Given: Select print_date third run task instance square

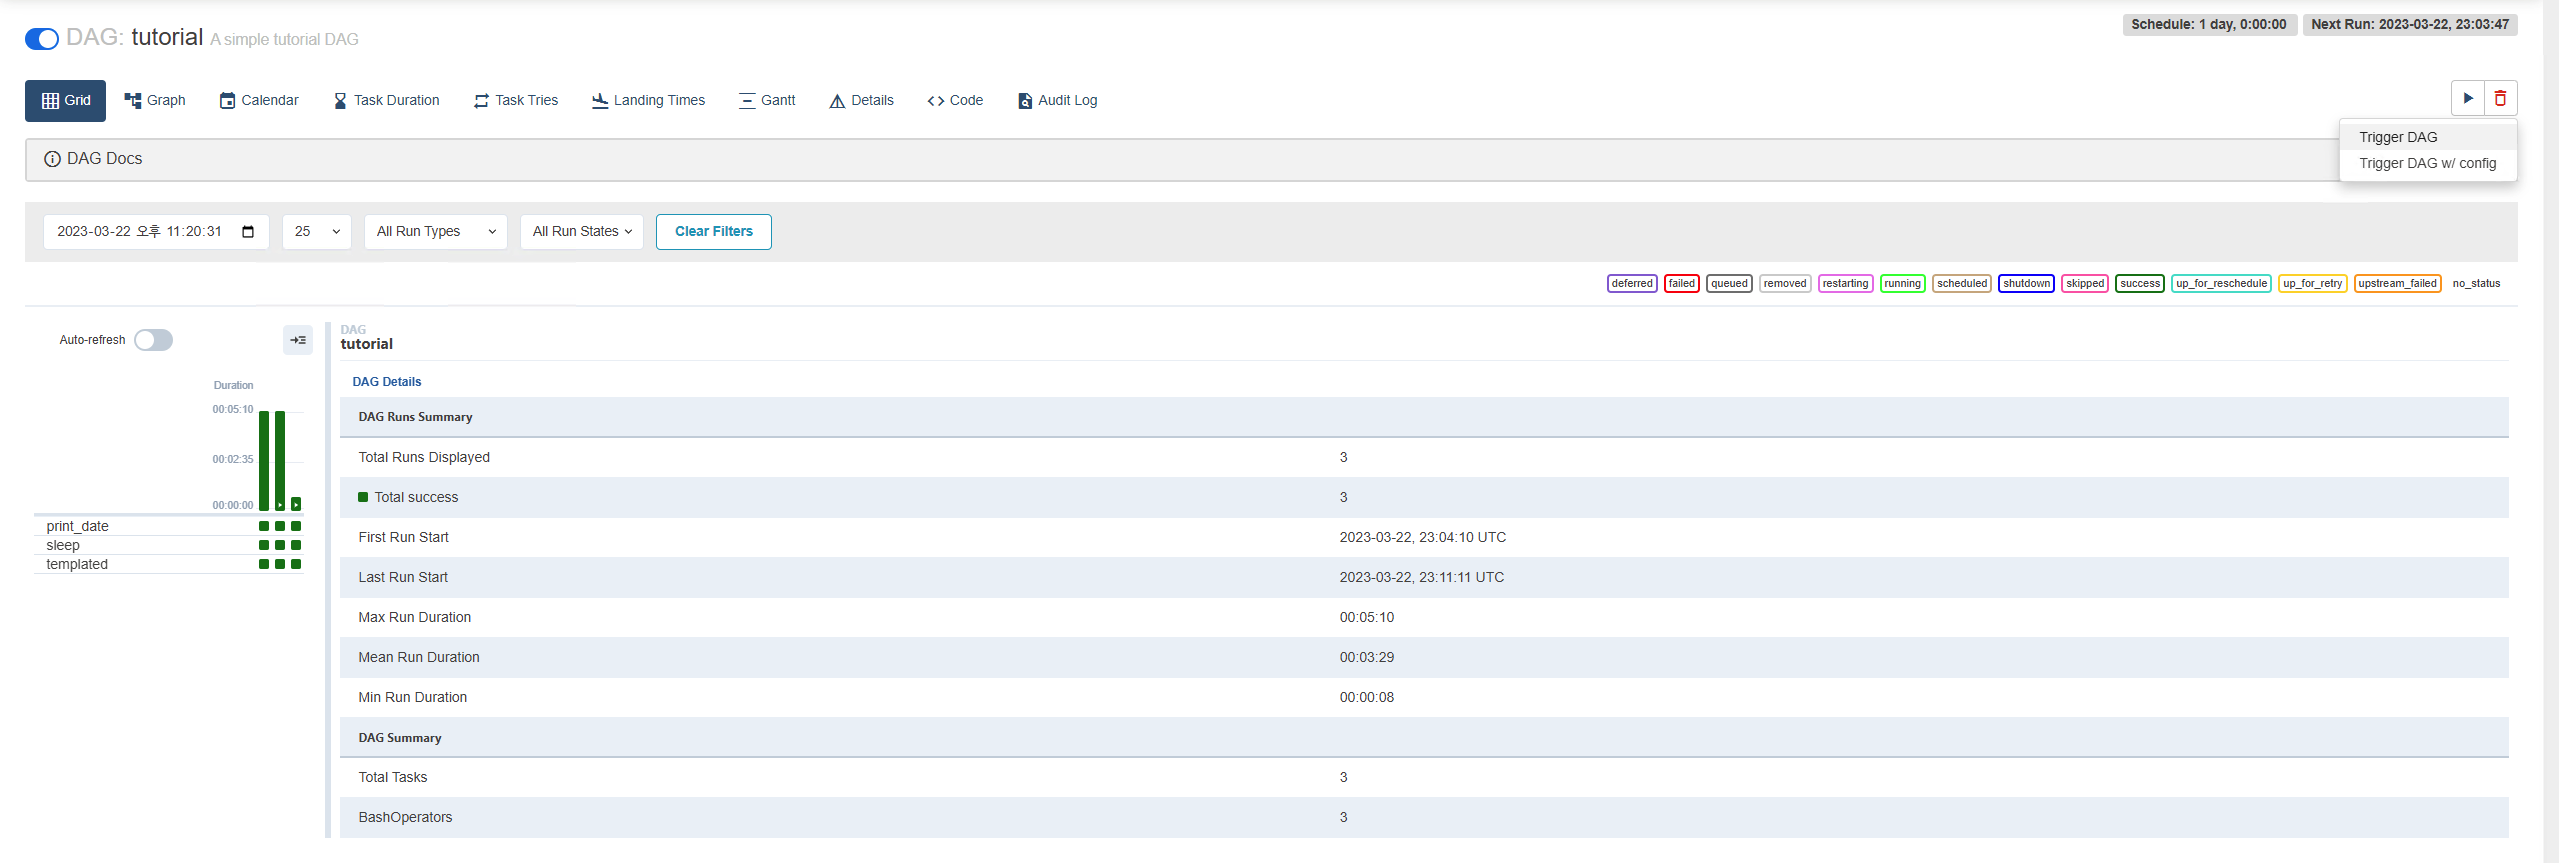Looking at the screenshot, I should (296, 527).
